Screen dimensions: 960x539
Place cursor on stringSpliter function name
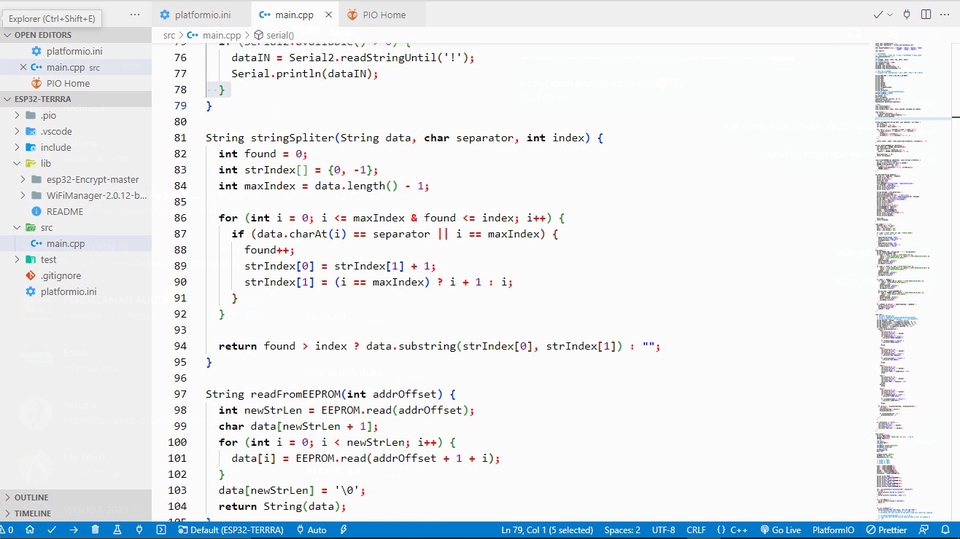click(291, 138)
